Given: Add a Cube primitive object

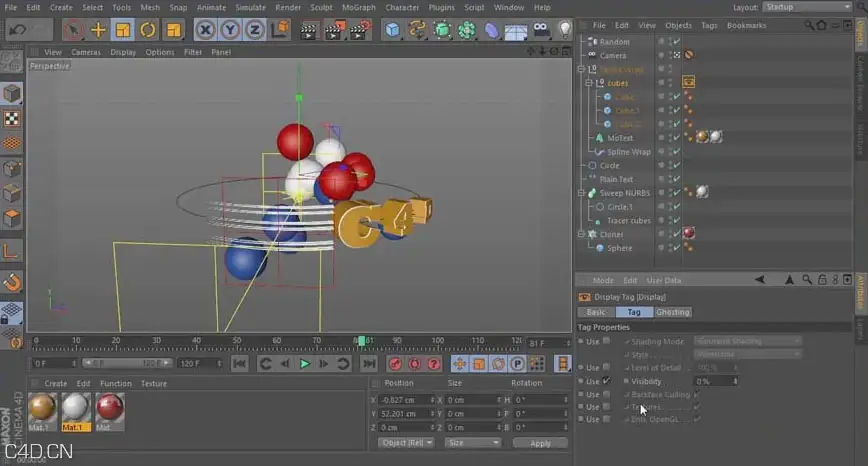Looking at the screenshot, I should (x=392, y=30).
